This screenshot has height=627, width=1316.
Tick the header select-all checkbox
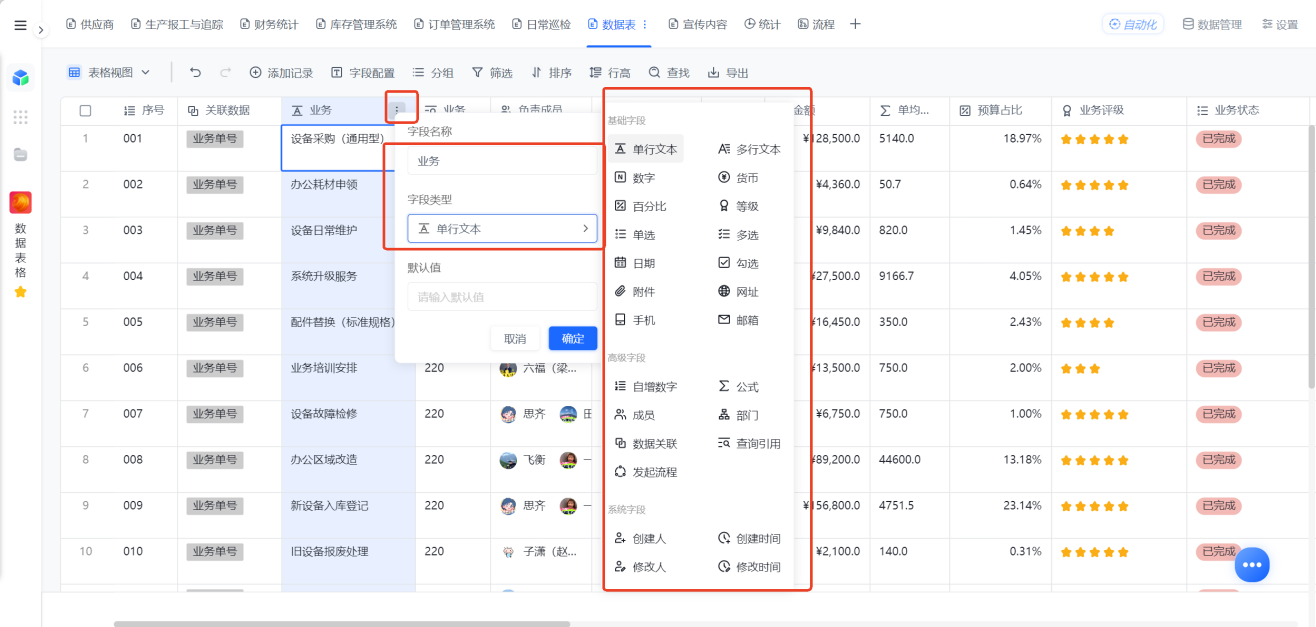(x=85, y=110)
